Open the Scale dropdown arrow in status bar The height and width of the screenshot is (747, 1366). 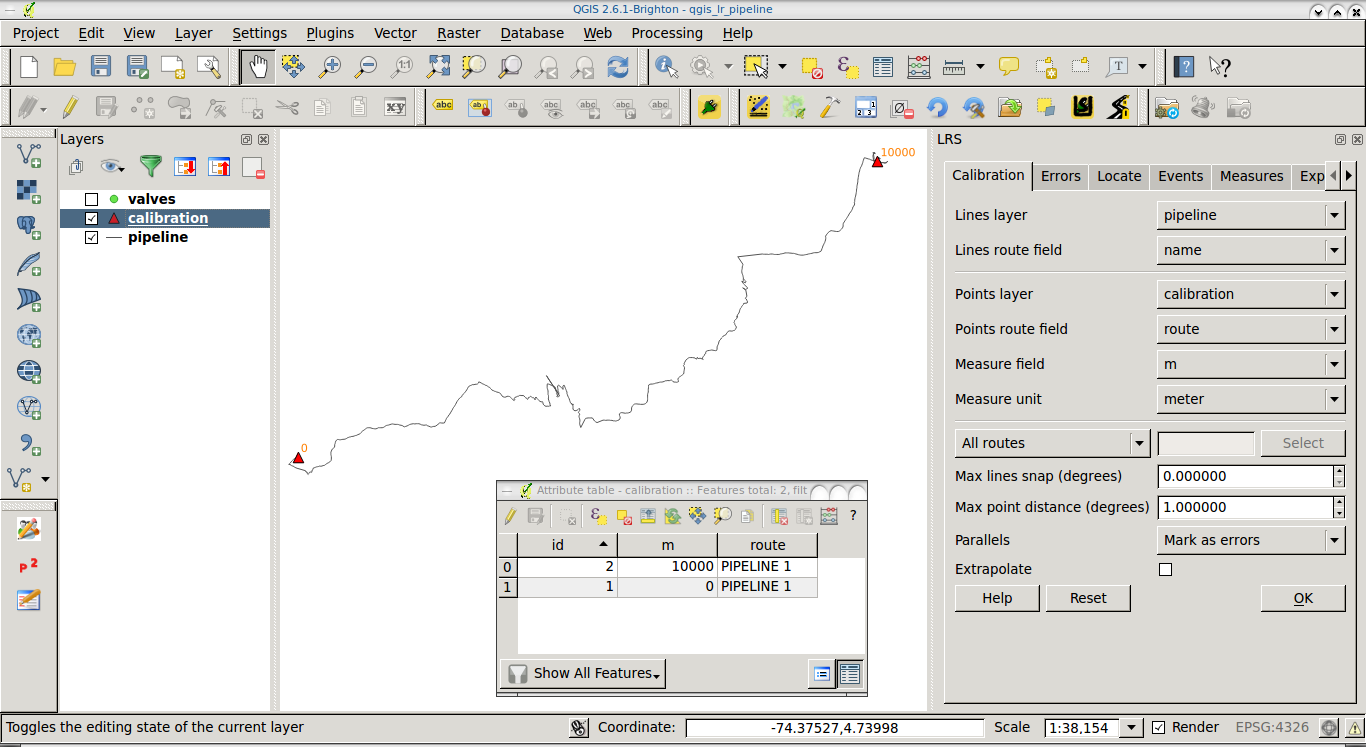(1131, 728)
